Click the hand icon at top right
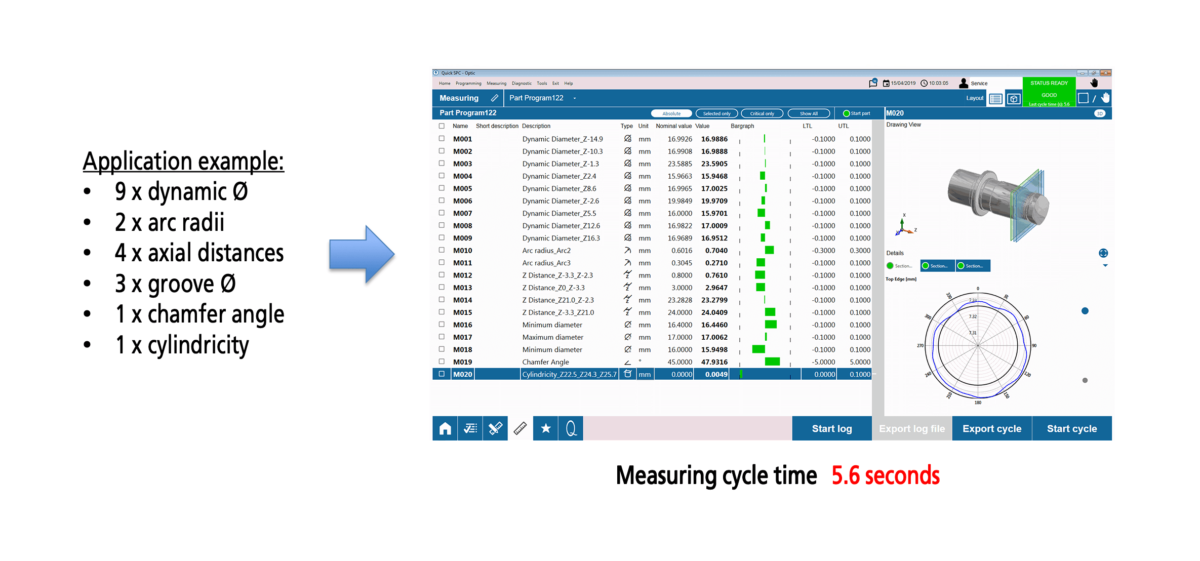The image size is (1200, 561). (x=1094, y=83)
